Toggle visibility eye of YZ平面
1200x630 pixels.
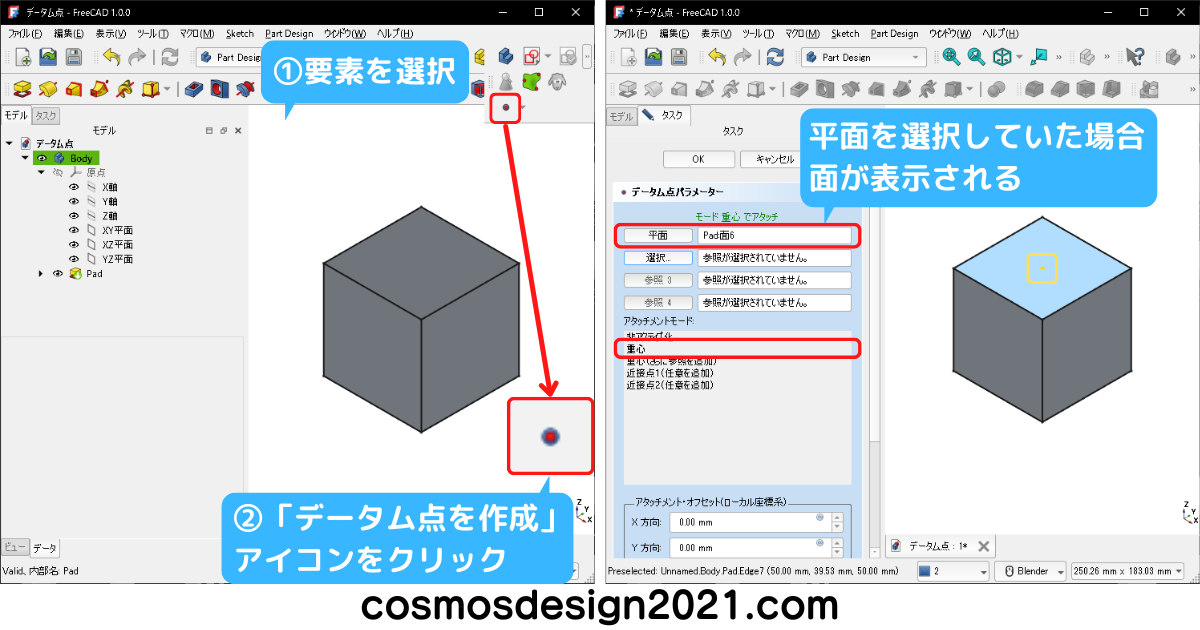(73, 258)
